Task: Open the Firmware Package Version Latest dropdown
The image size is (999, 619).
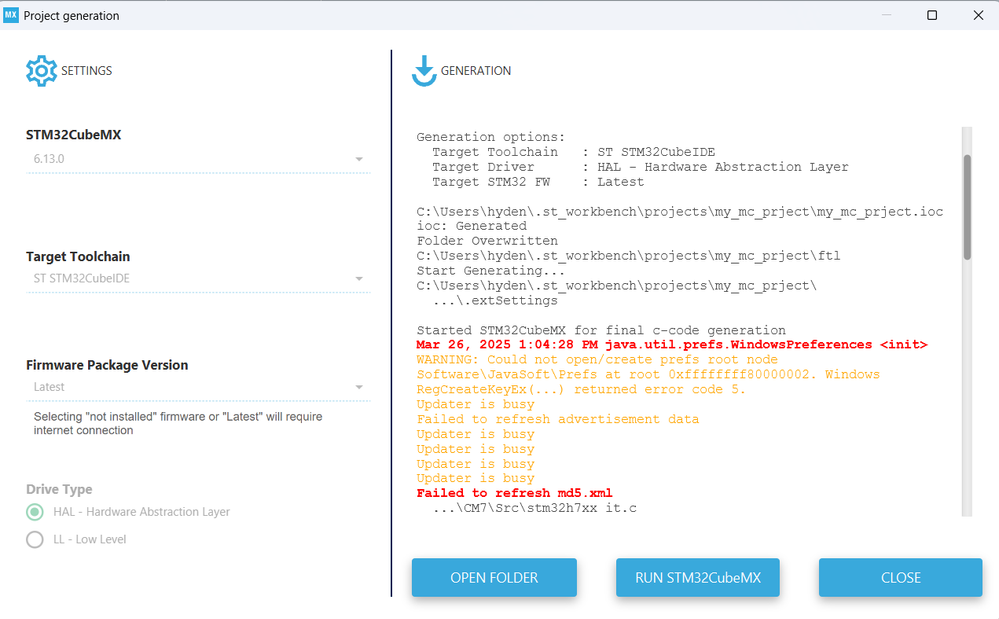Action: pyautogui.click(x=198, y=387)
